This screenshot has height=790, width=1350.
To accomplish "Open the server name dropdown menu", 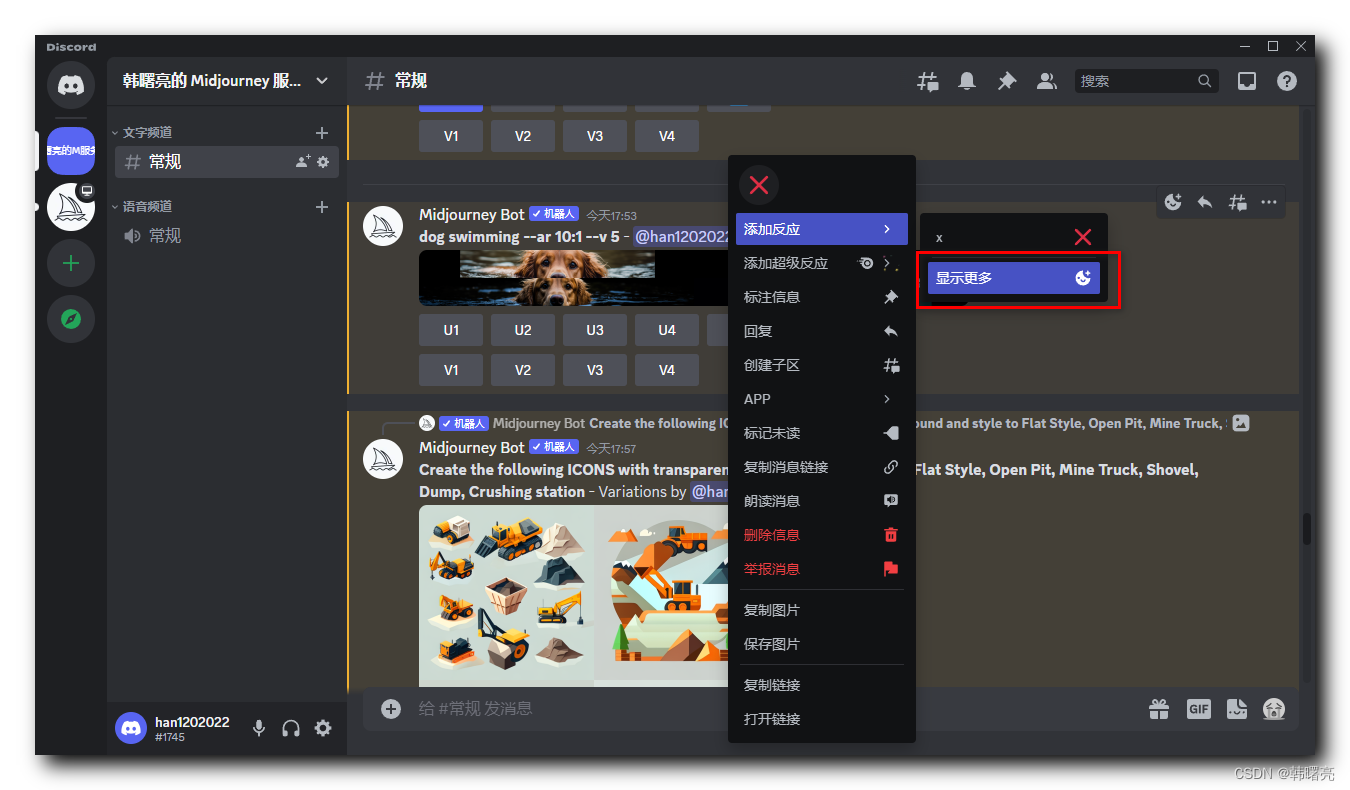I will click(x=227, y=81).
